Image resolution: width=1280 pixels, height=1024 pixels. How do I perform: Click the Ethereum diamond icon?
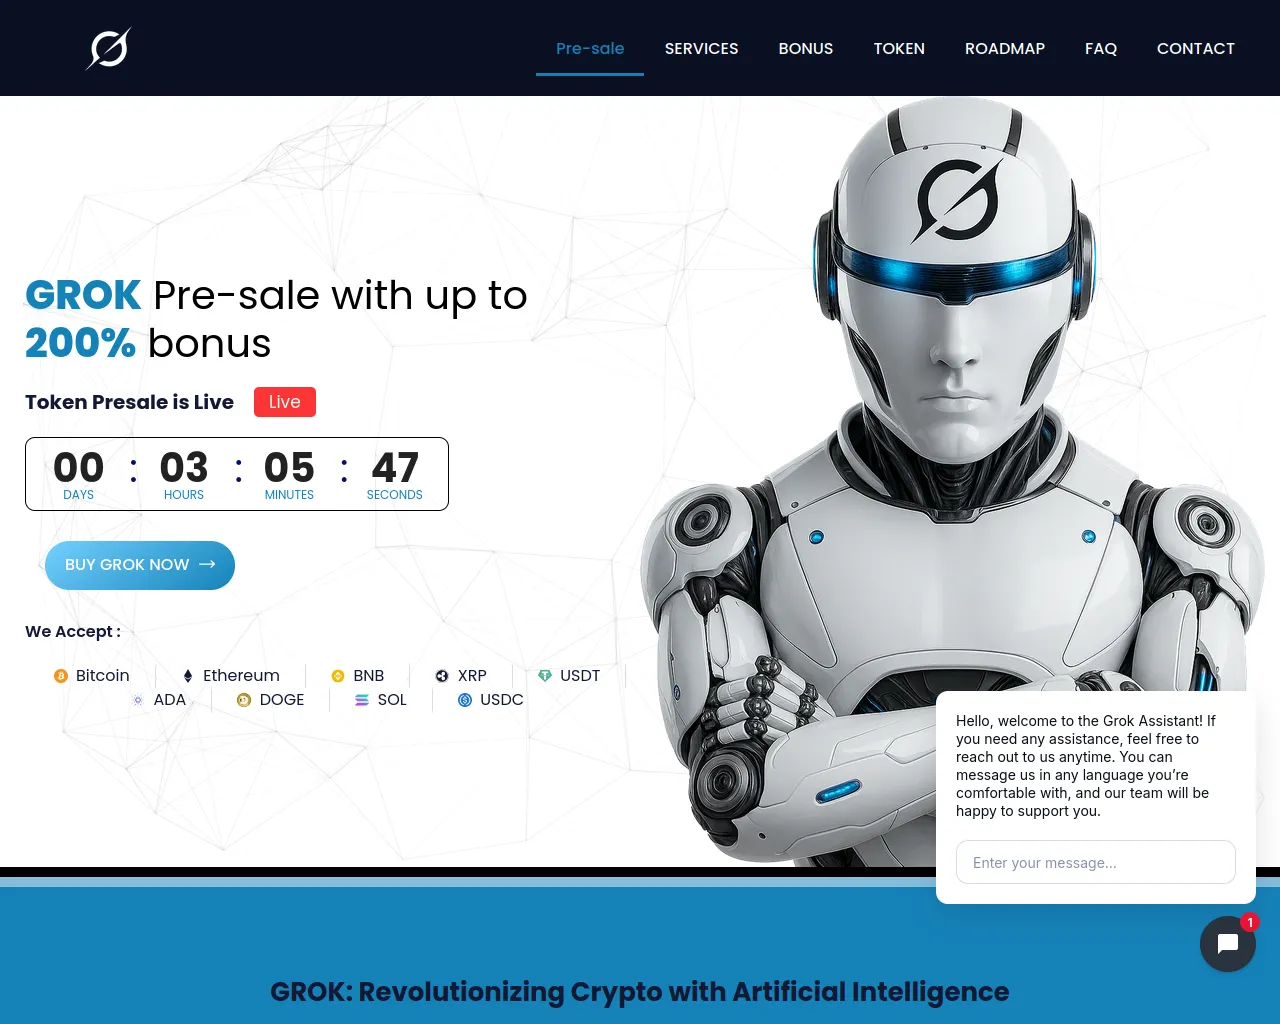coord(188,676)
